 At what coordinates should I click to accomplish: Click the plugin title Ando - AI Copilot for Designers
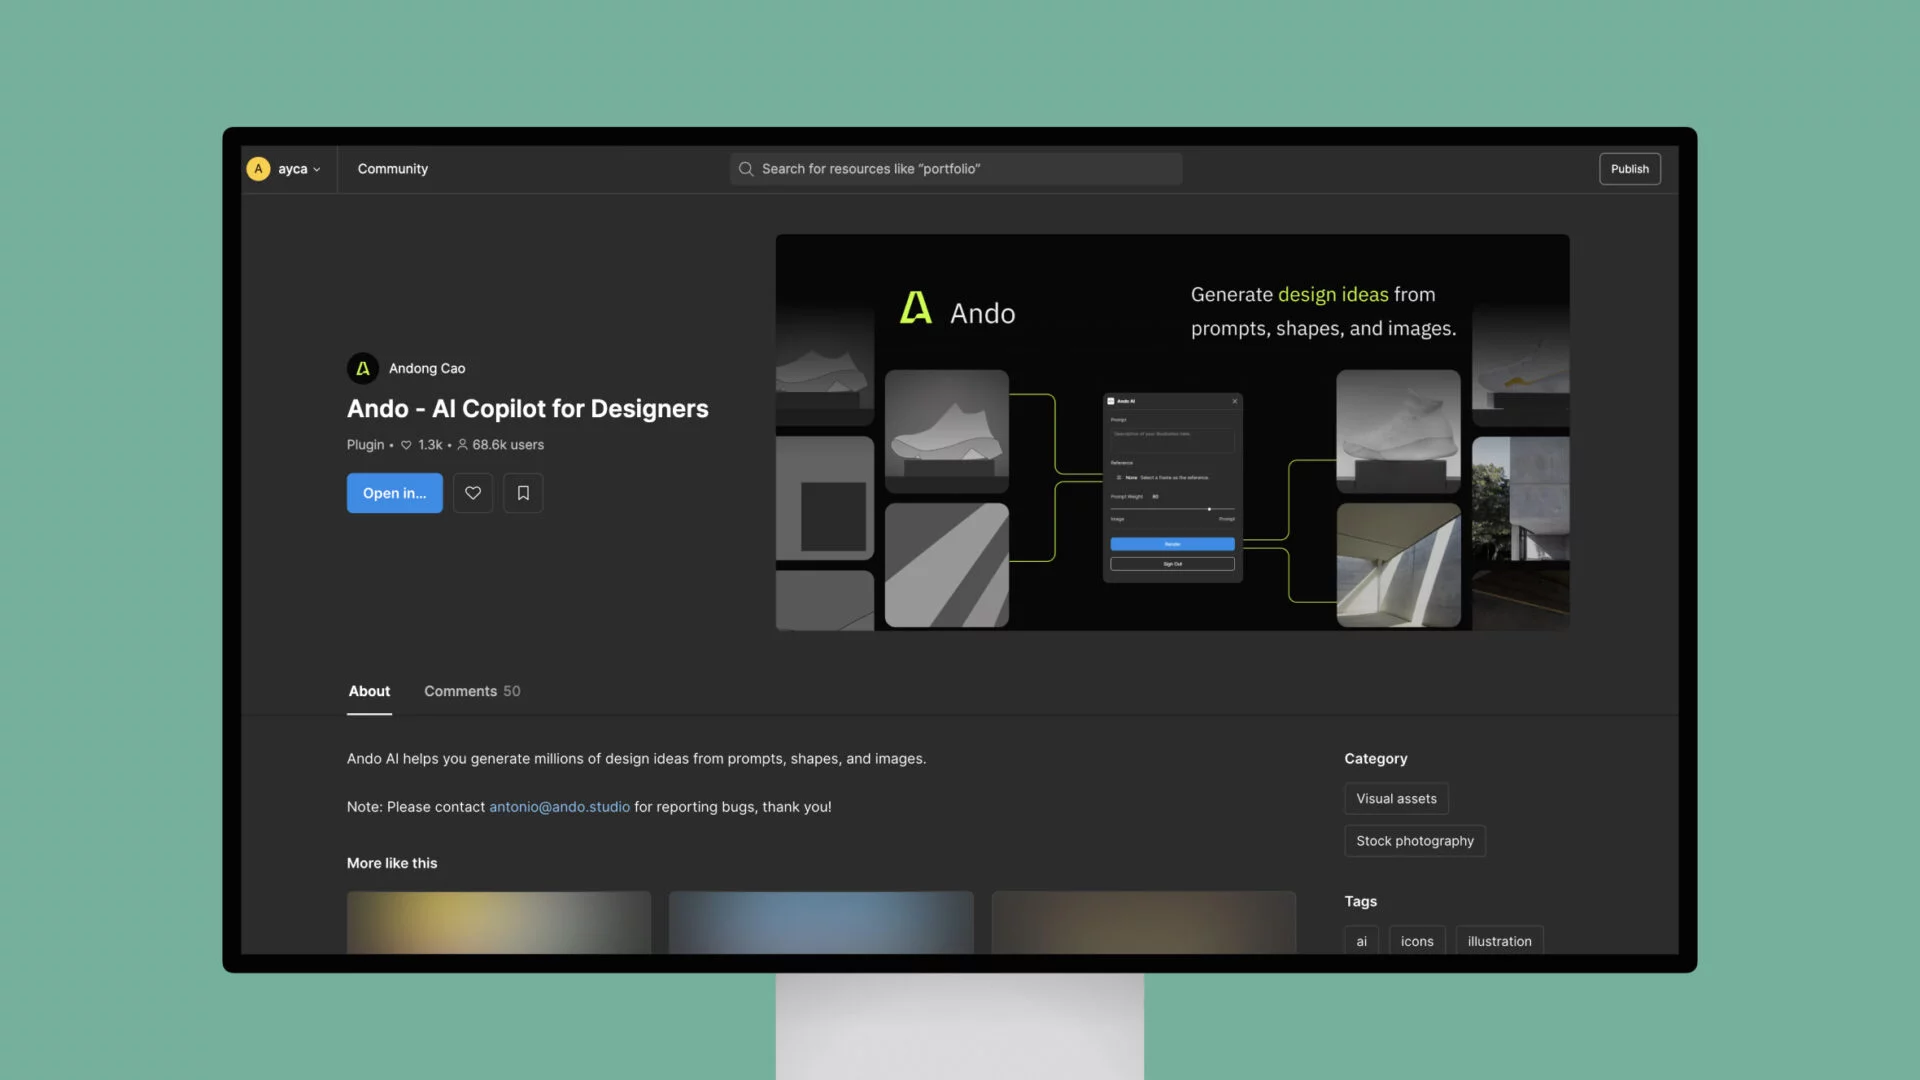point(527,409)
